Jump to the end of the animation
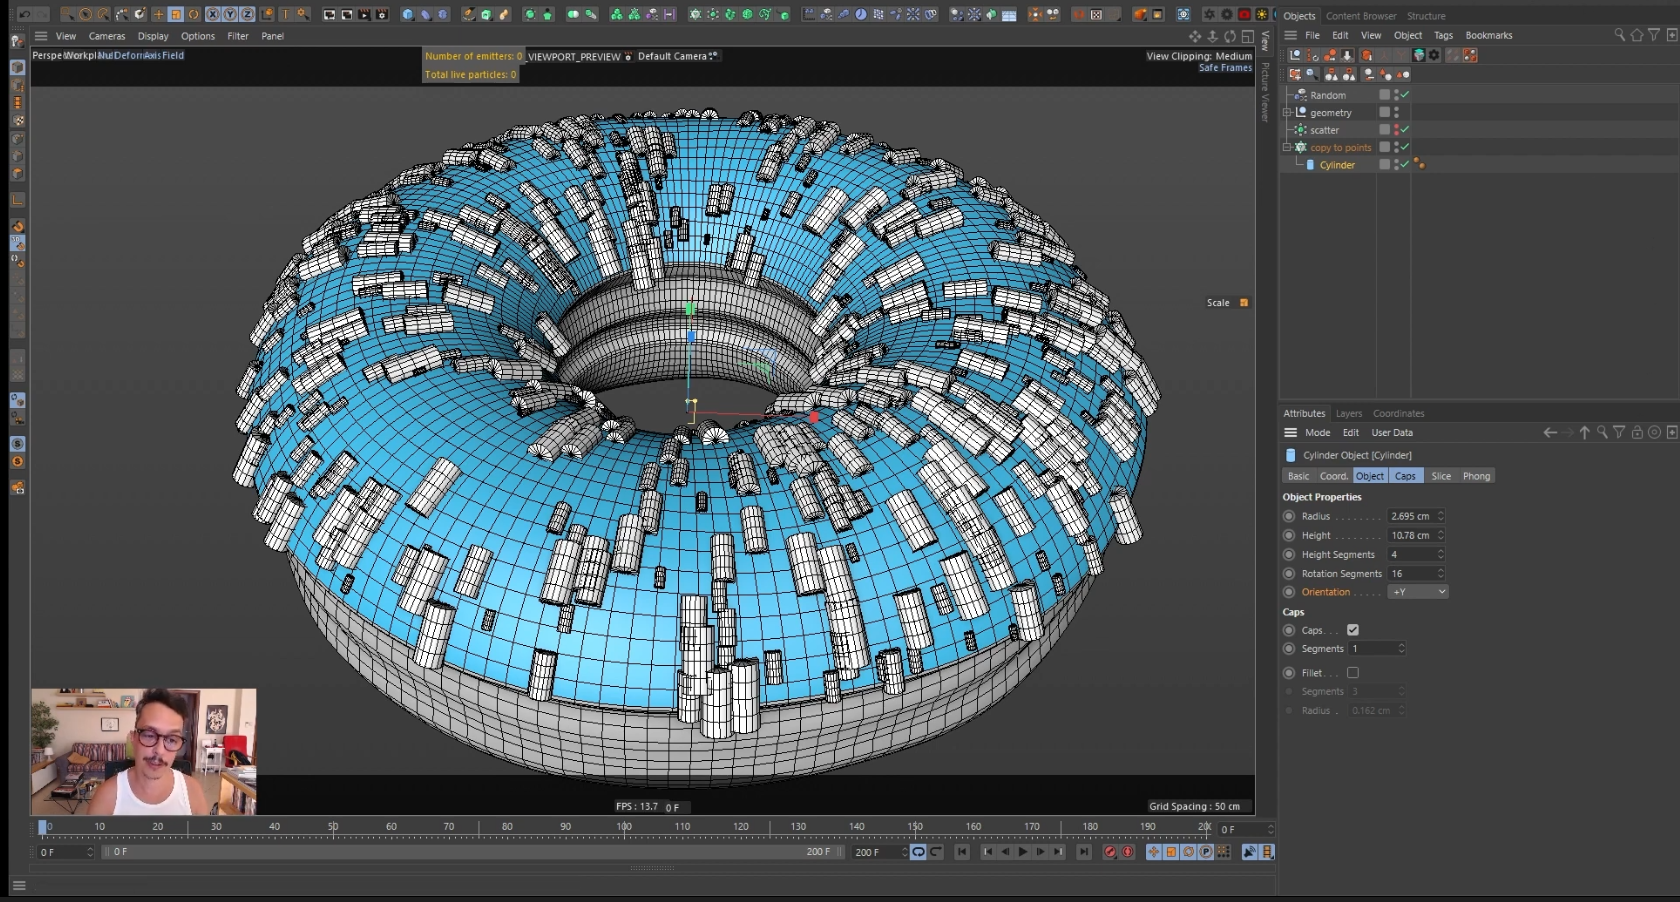This screenshot has height=902, width=1680. tap(1084, 852)
